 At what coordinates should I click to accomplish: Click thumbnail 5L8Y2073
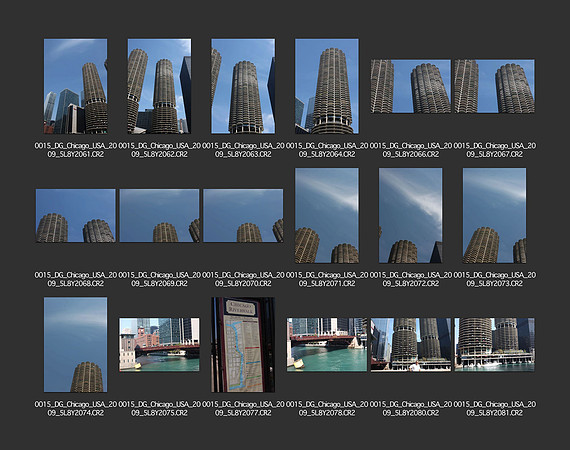494,216
